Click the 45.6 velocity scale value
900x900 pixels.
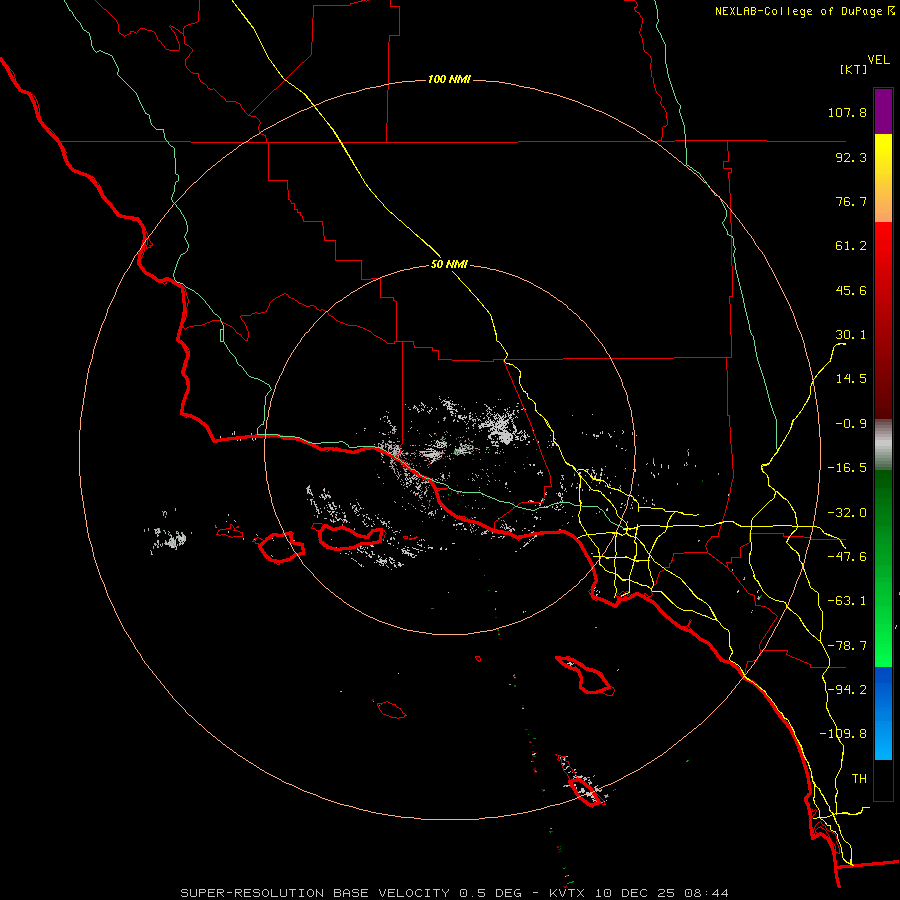click(851, 290)
